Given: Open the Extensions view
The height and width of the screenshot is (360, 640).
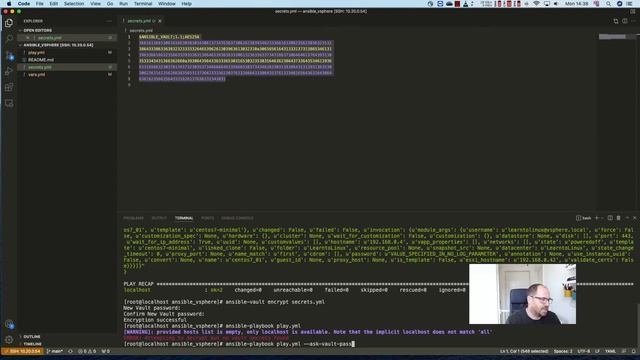Looking at the screenshot, I should [x=9, y=87].
